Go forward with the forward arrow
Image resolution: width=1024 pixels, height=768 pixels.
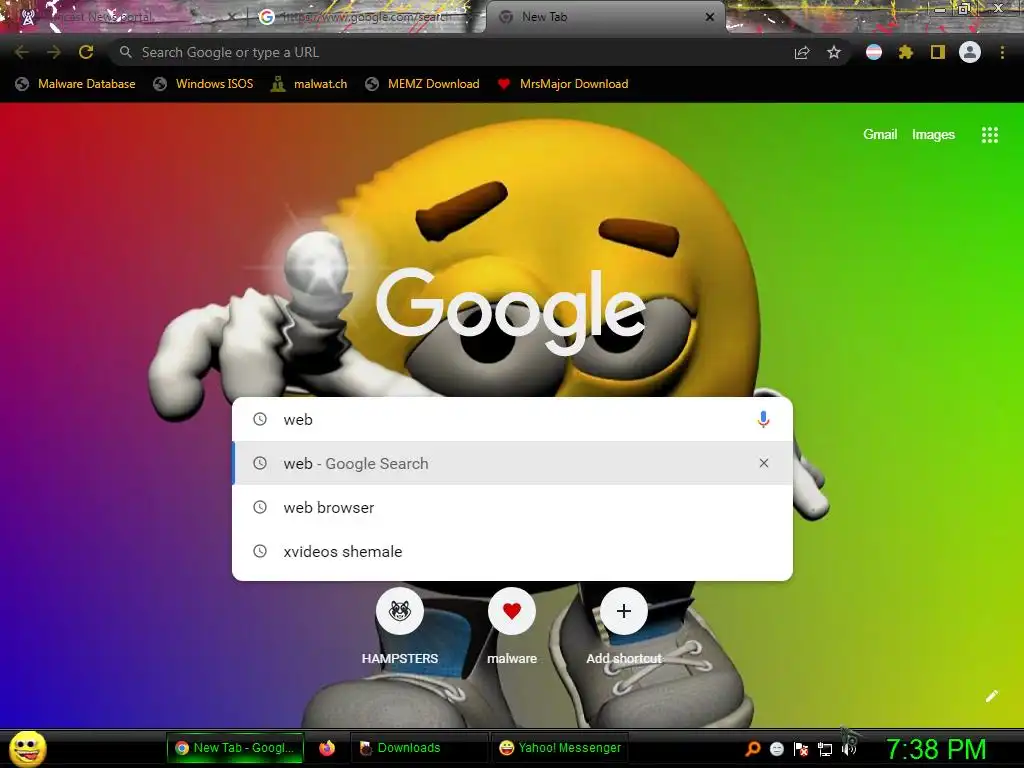point(54,52)
